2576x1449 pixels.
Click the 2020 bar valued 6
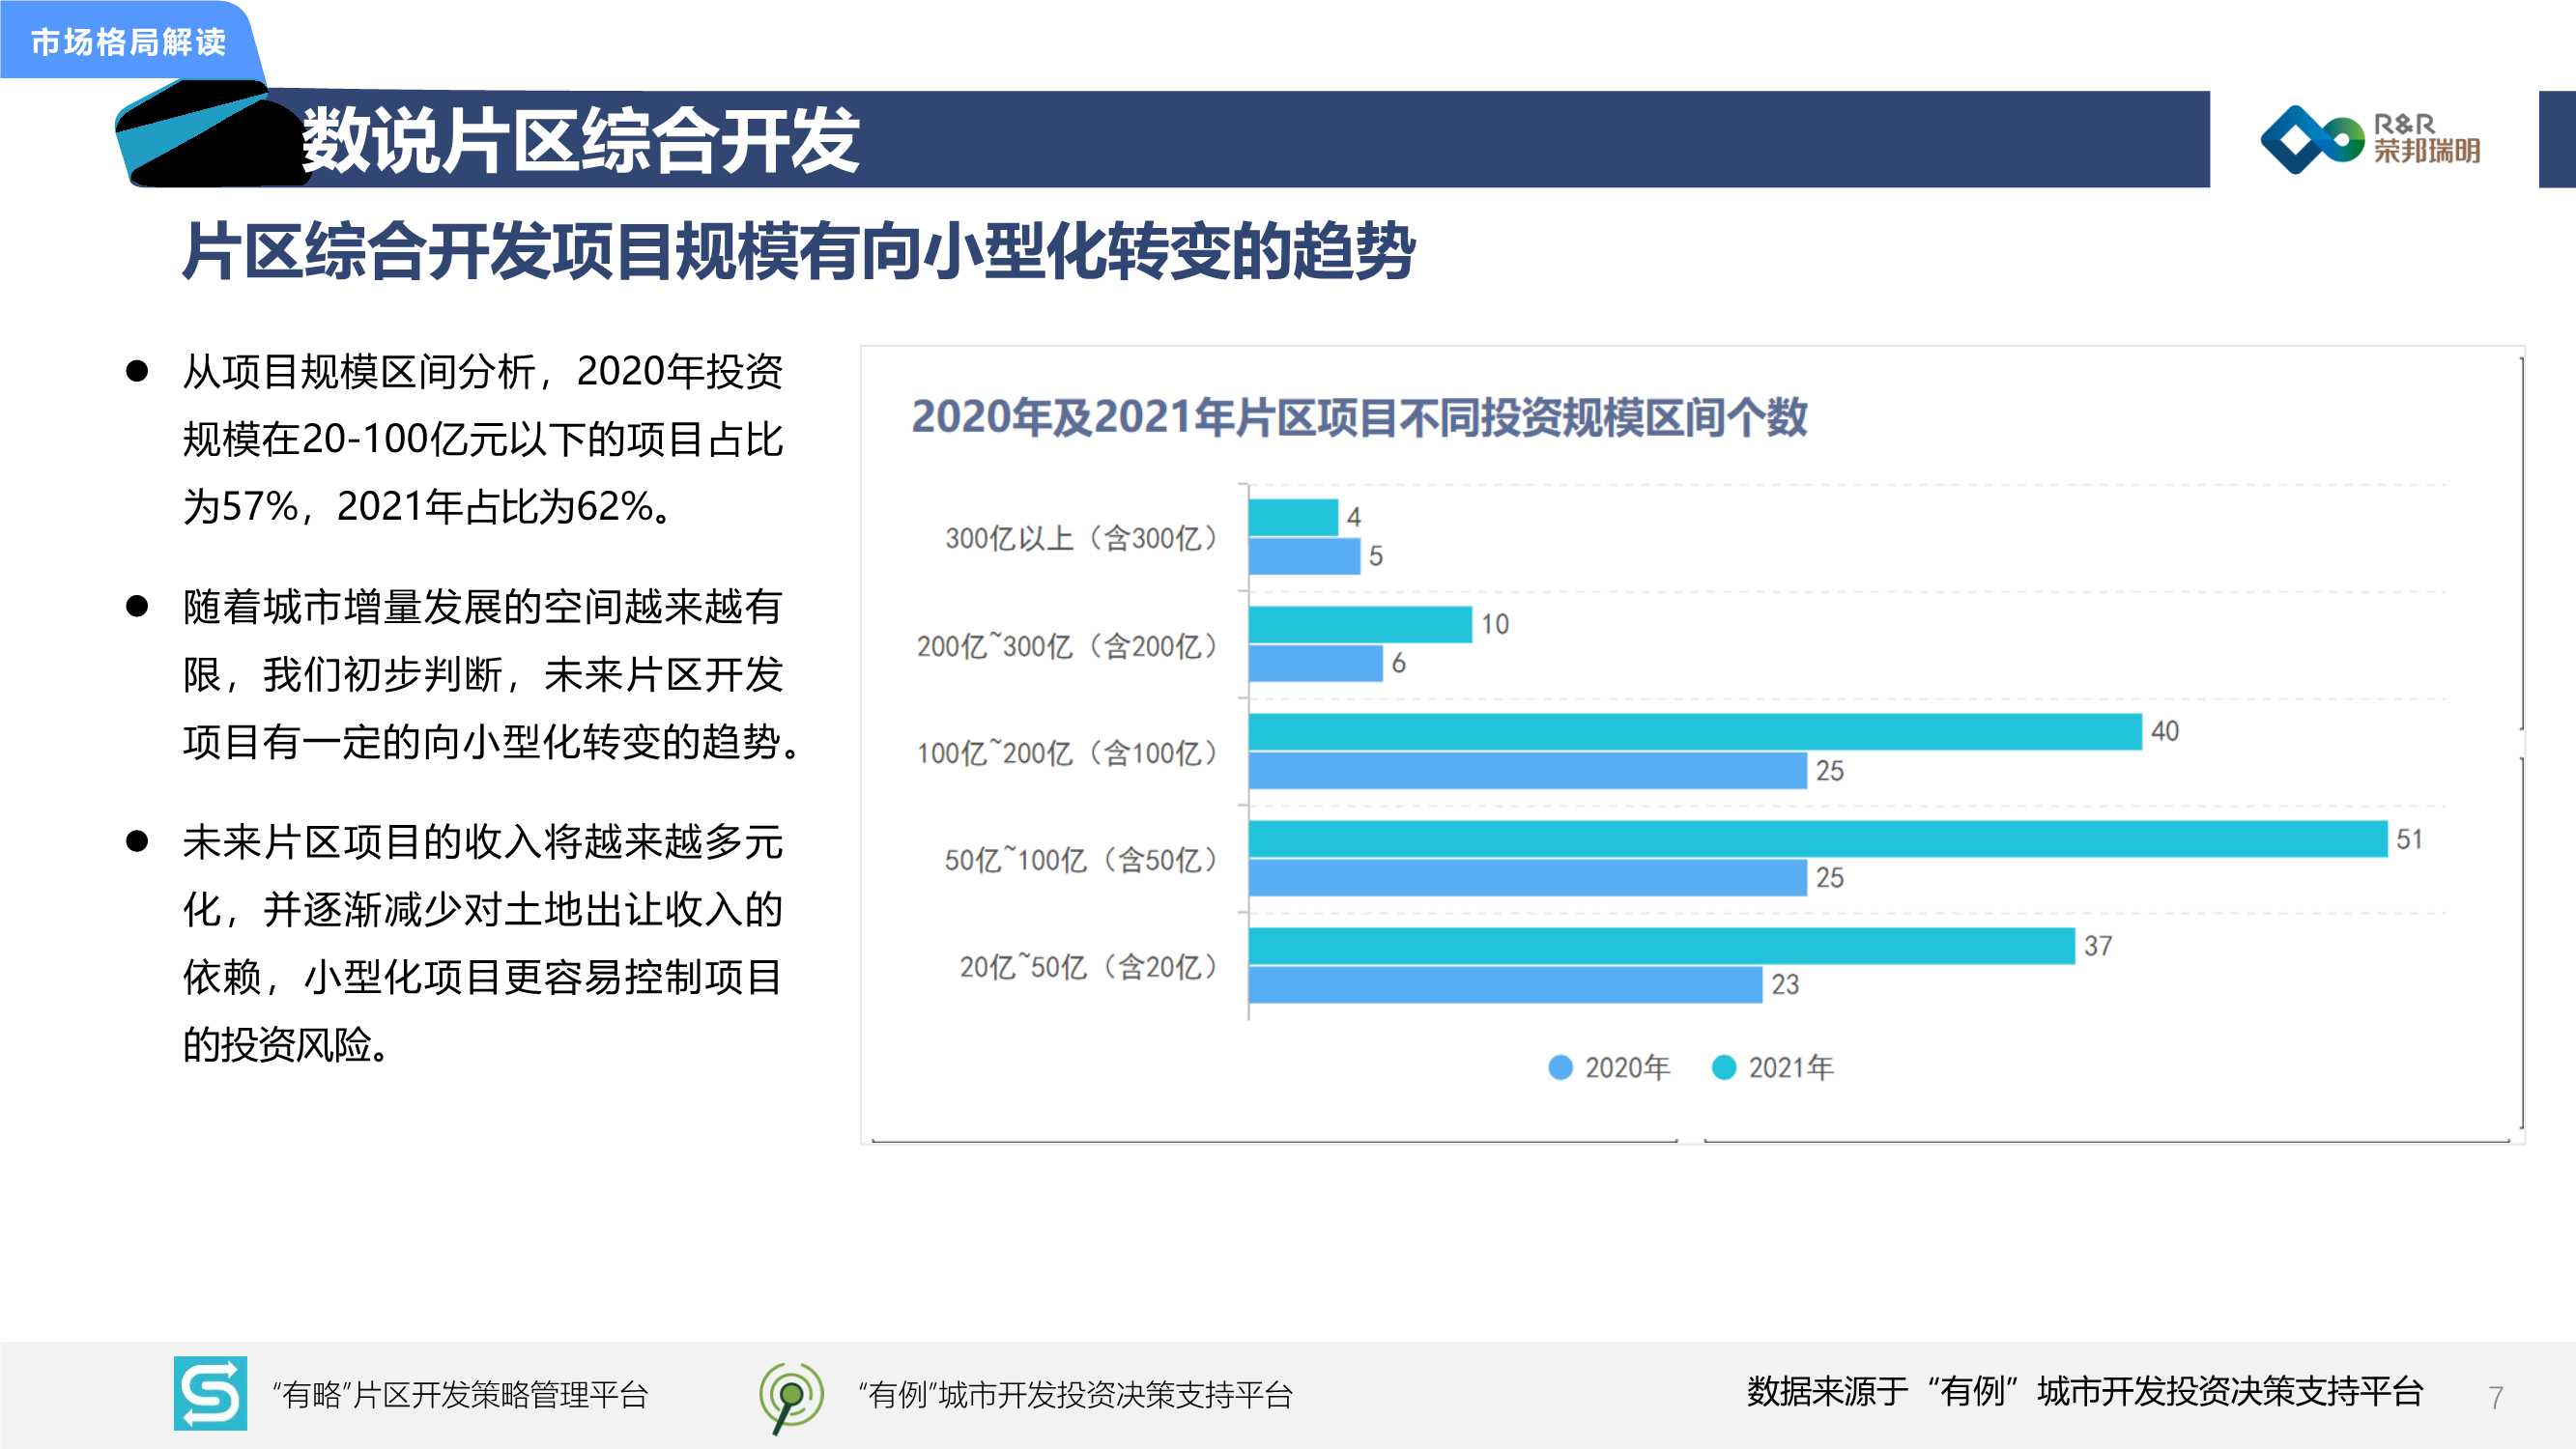1316,663
